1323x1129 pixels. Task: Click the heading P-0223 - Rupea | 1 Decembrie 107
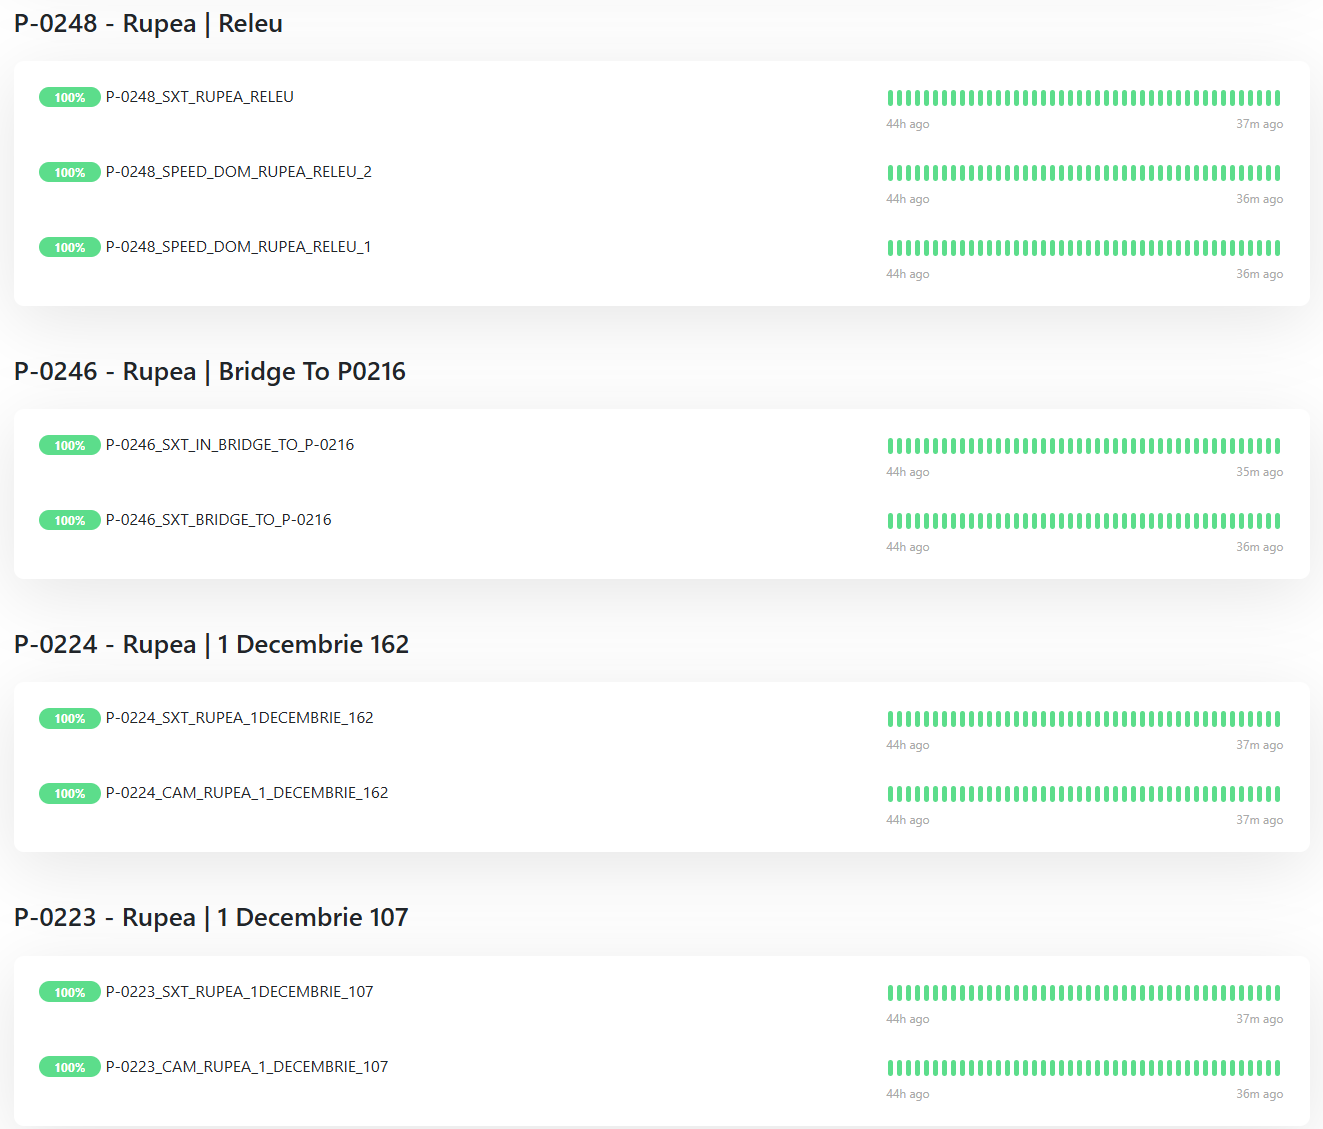point(211,918)
